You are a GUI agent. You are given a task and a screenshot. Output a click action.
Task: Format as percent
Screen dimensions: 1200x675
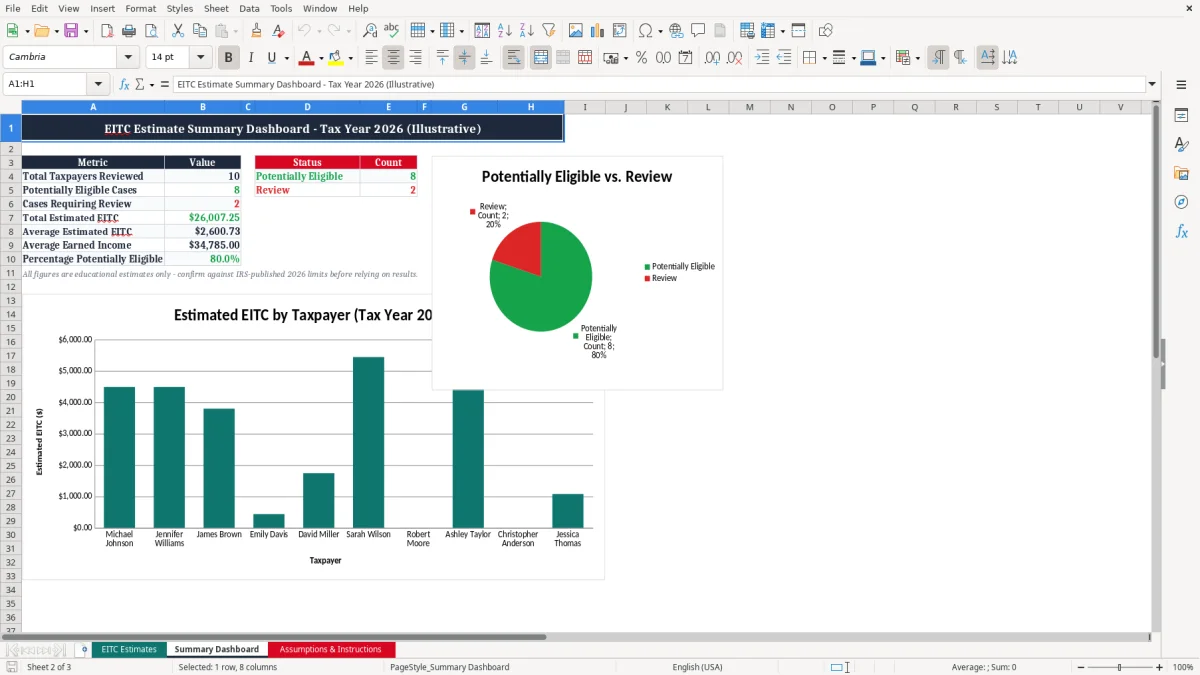(641, 58)
